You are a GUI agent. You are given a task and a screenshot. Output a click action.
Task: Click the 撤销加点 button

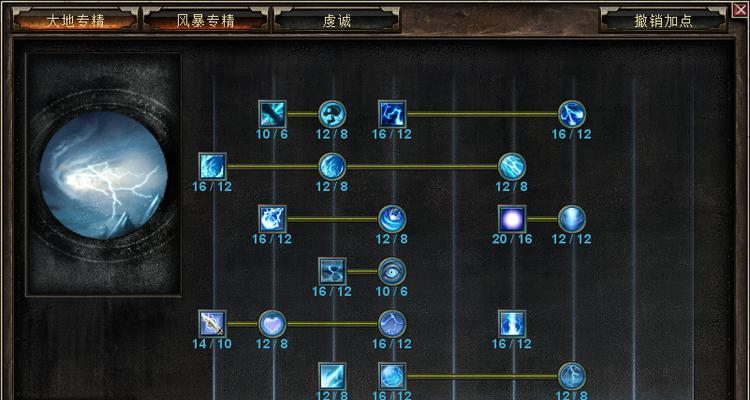[663, 20]
